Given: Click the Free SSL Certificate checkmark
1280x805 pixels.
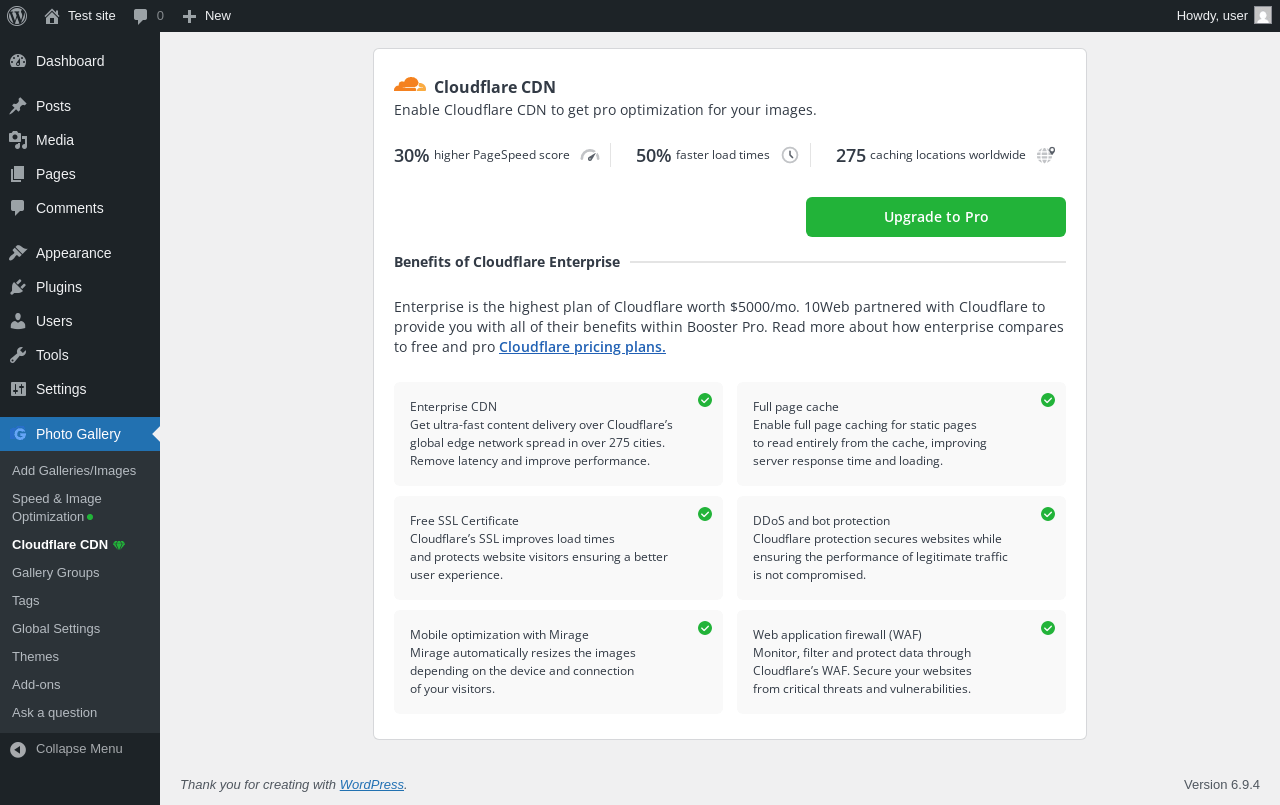Looking at the screenshot, I should (x=705, y=514).
